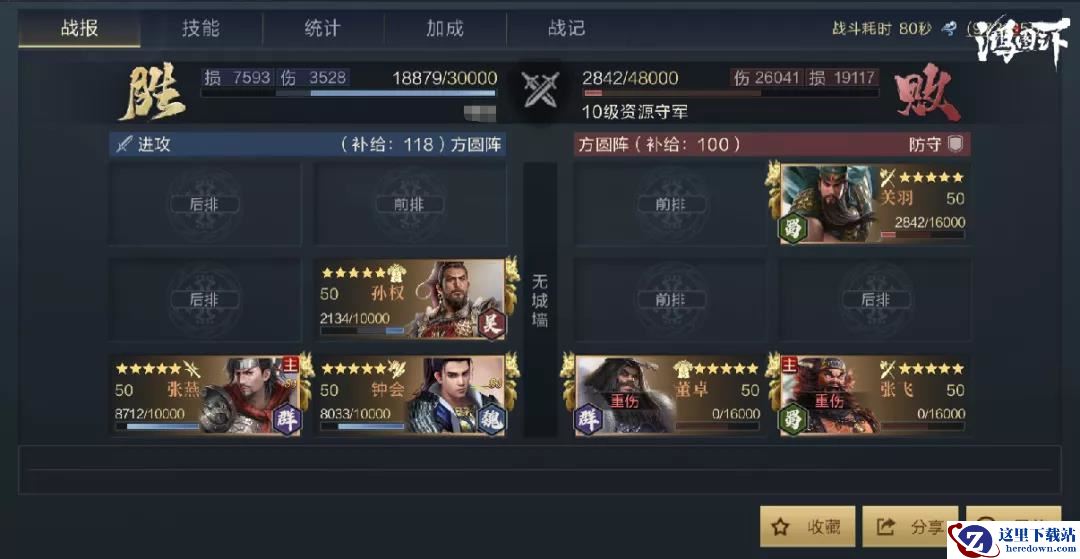Open the 统计 tab
Screen dimensions: 1080x559
pyautogui.click(x=323, y=28)
